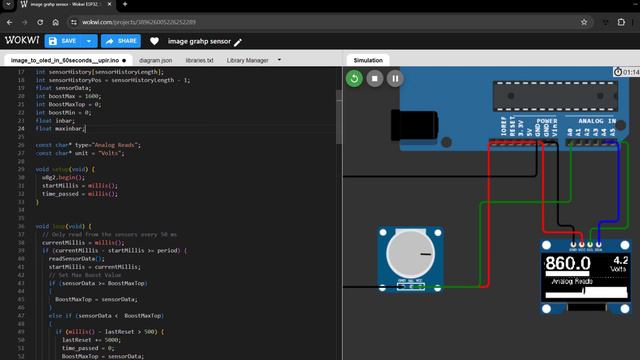Click the wokwi.com URL address bar
Screen dimensions: 640x360
(x=327, y=22)
